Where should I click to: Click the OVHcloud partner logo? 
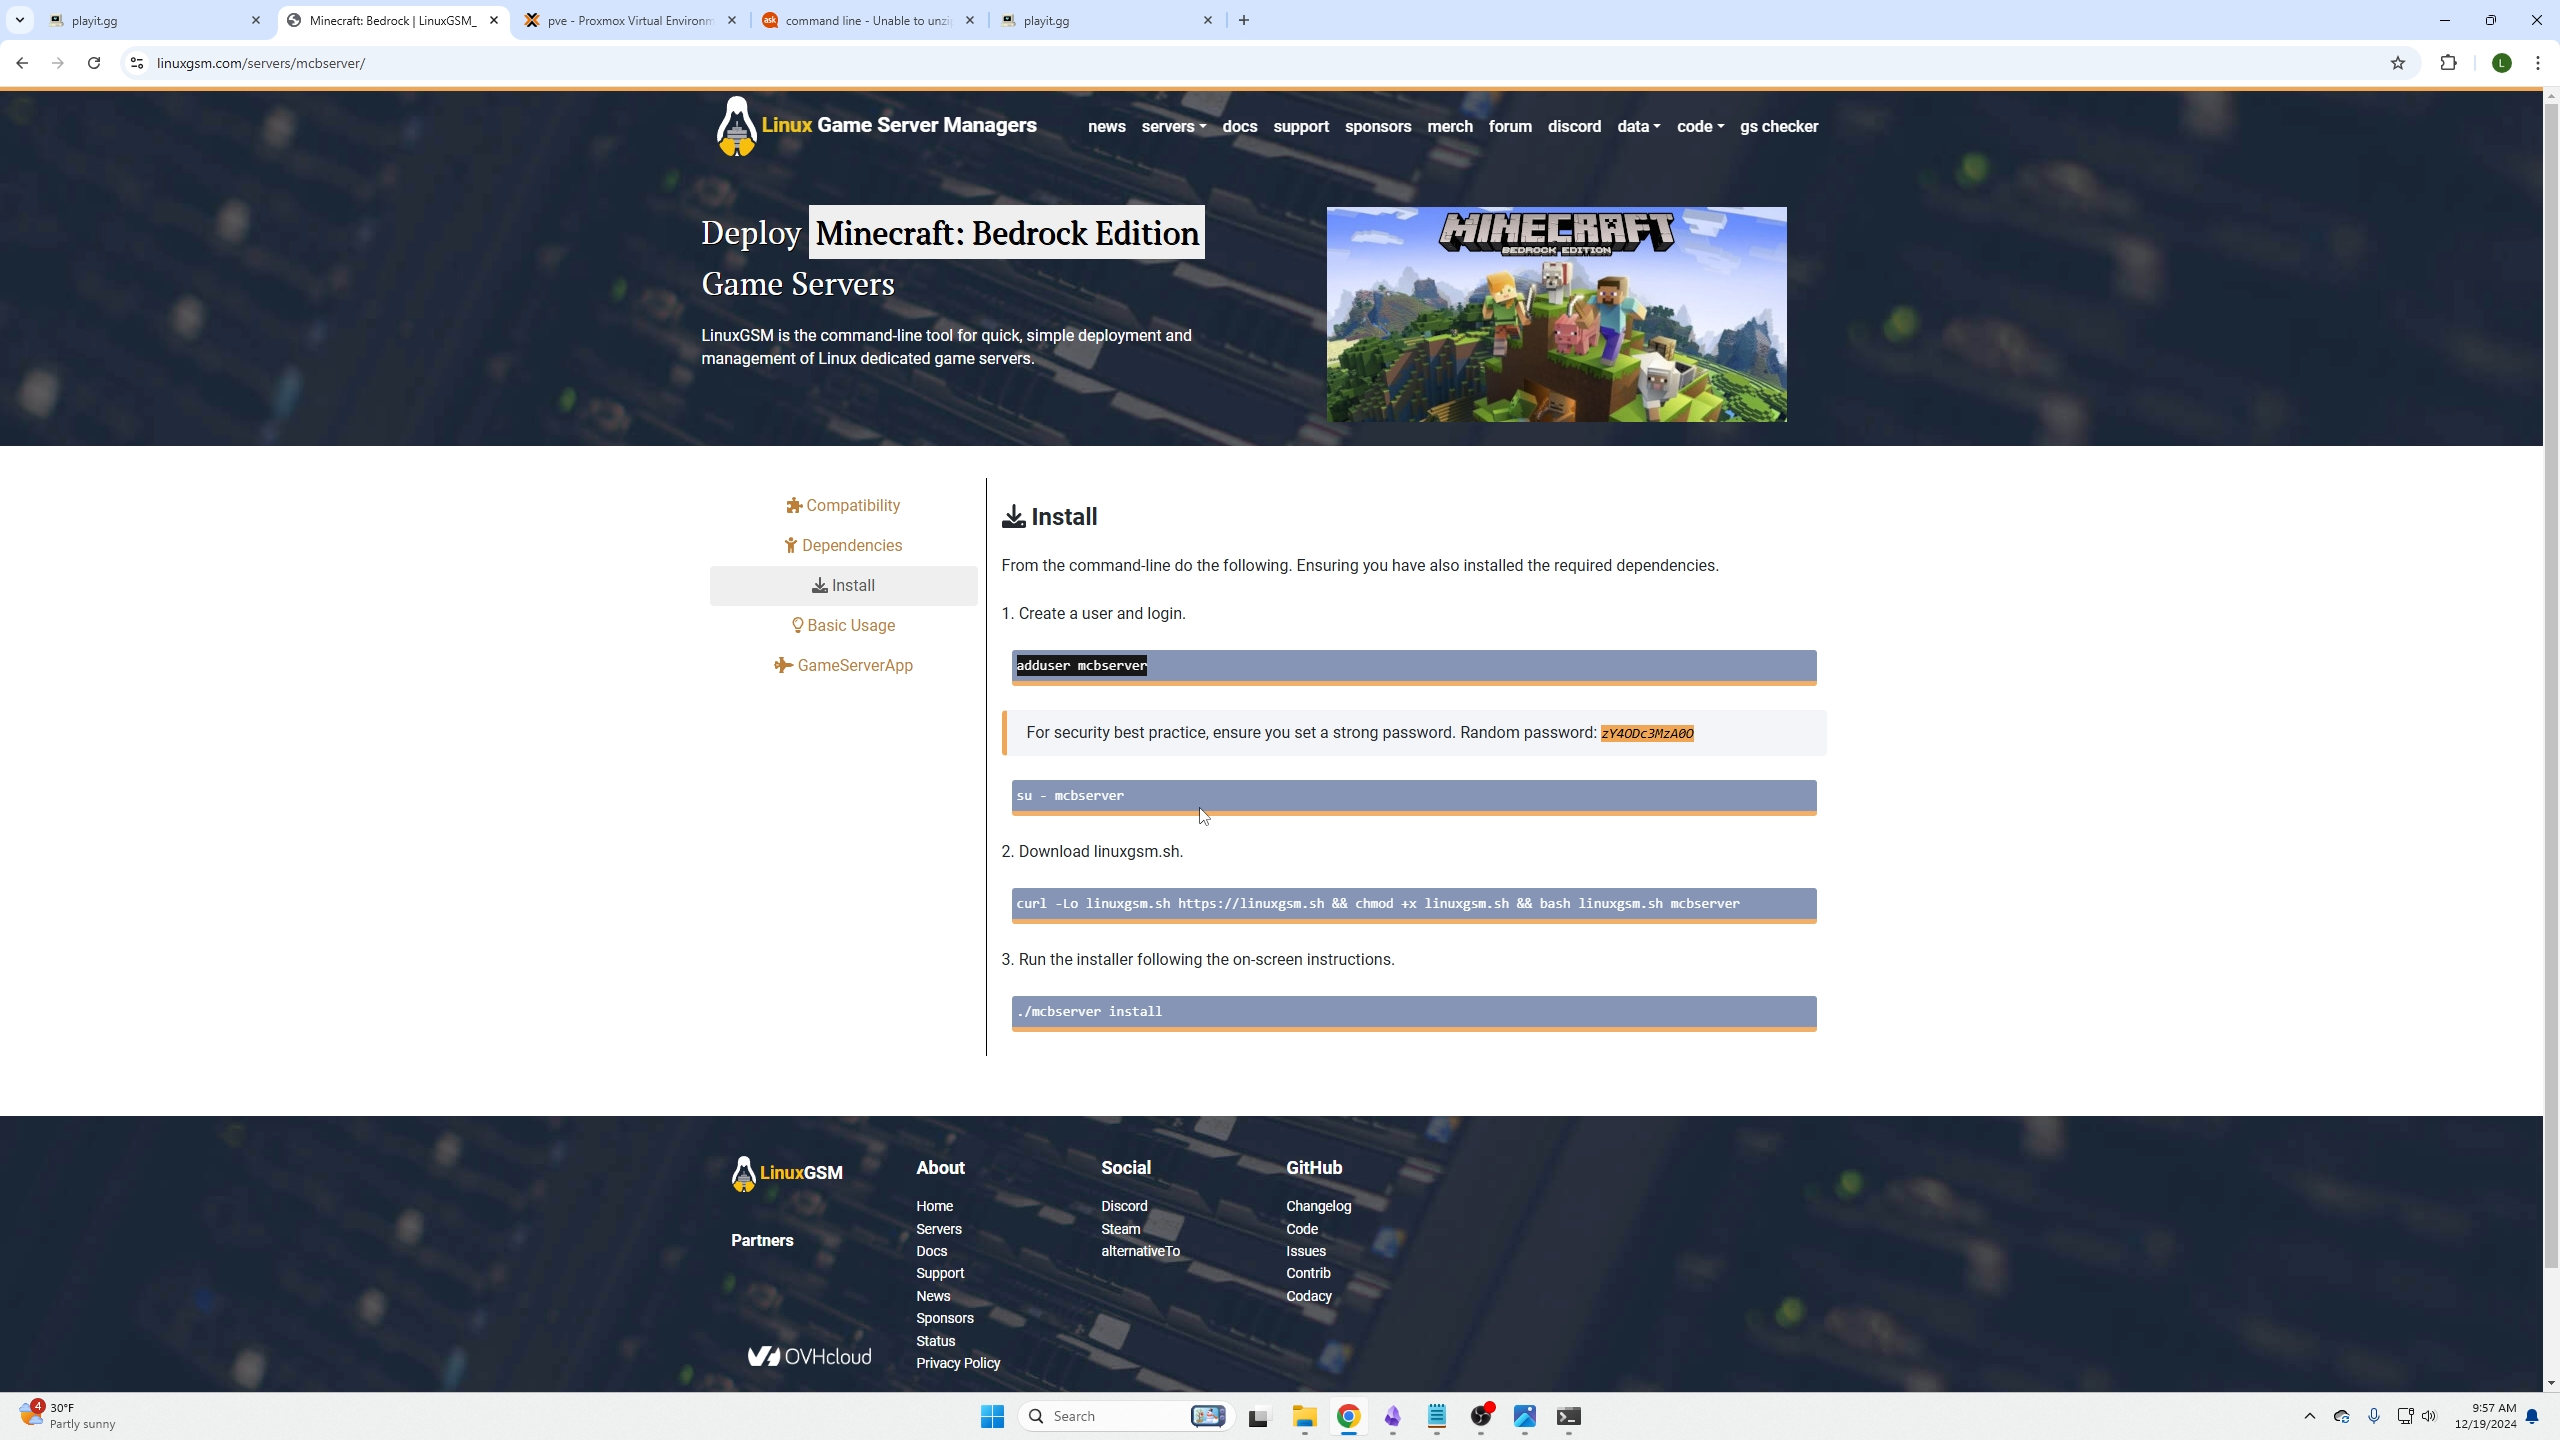point(809,1356)
